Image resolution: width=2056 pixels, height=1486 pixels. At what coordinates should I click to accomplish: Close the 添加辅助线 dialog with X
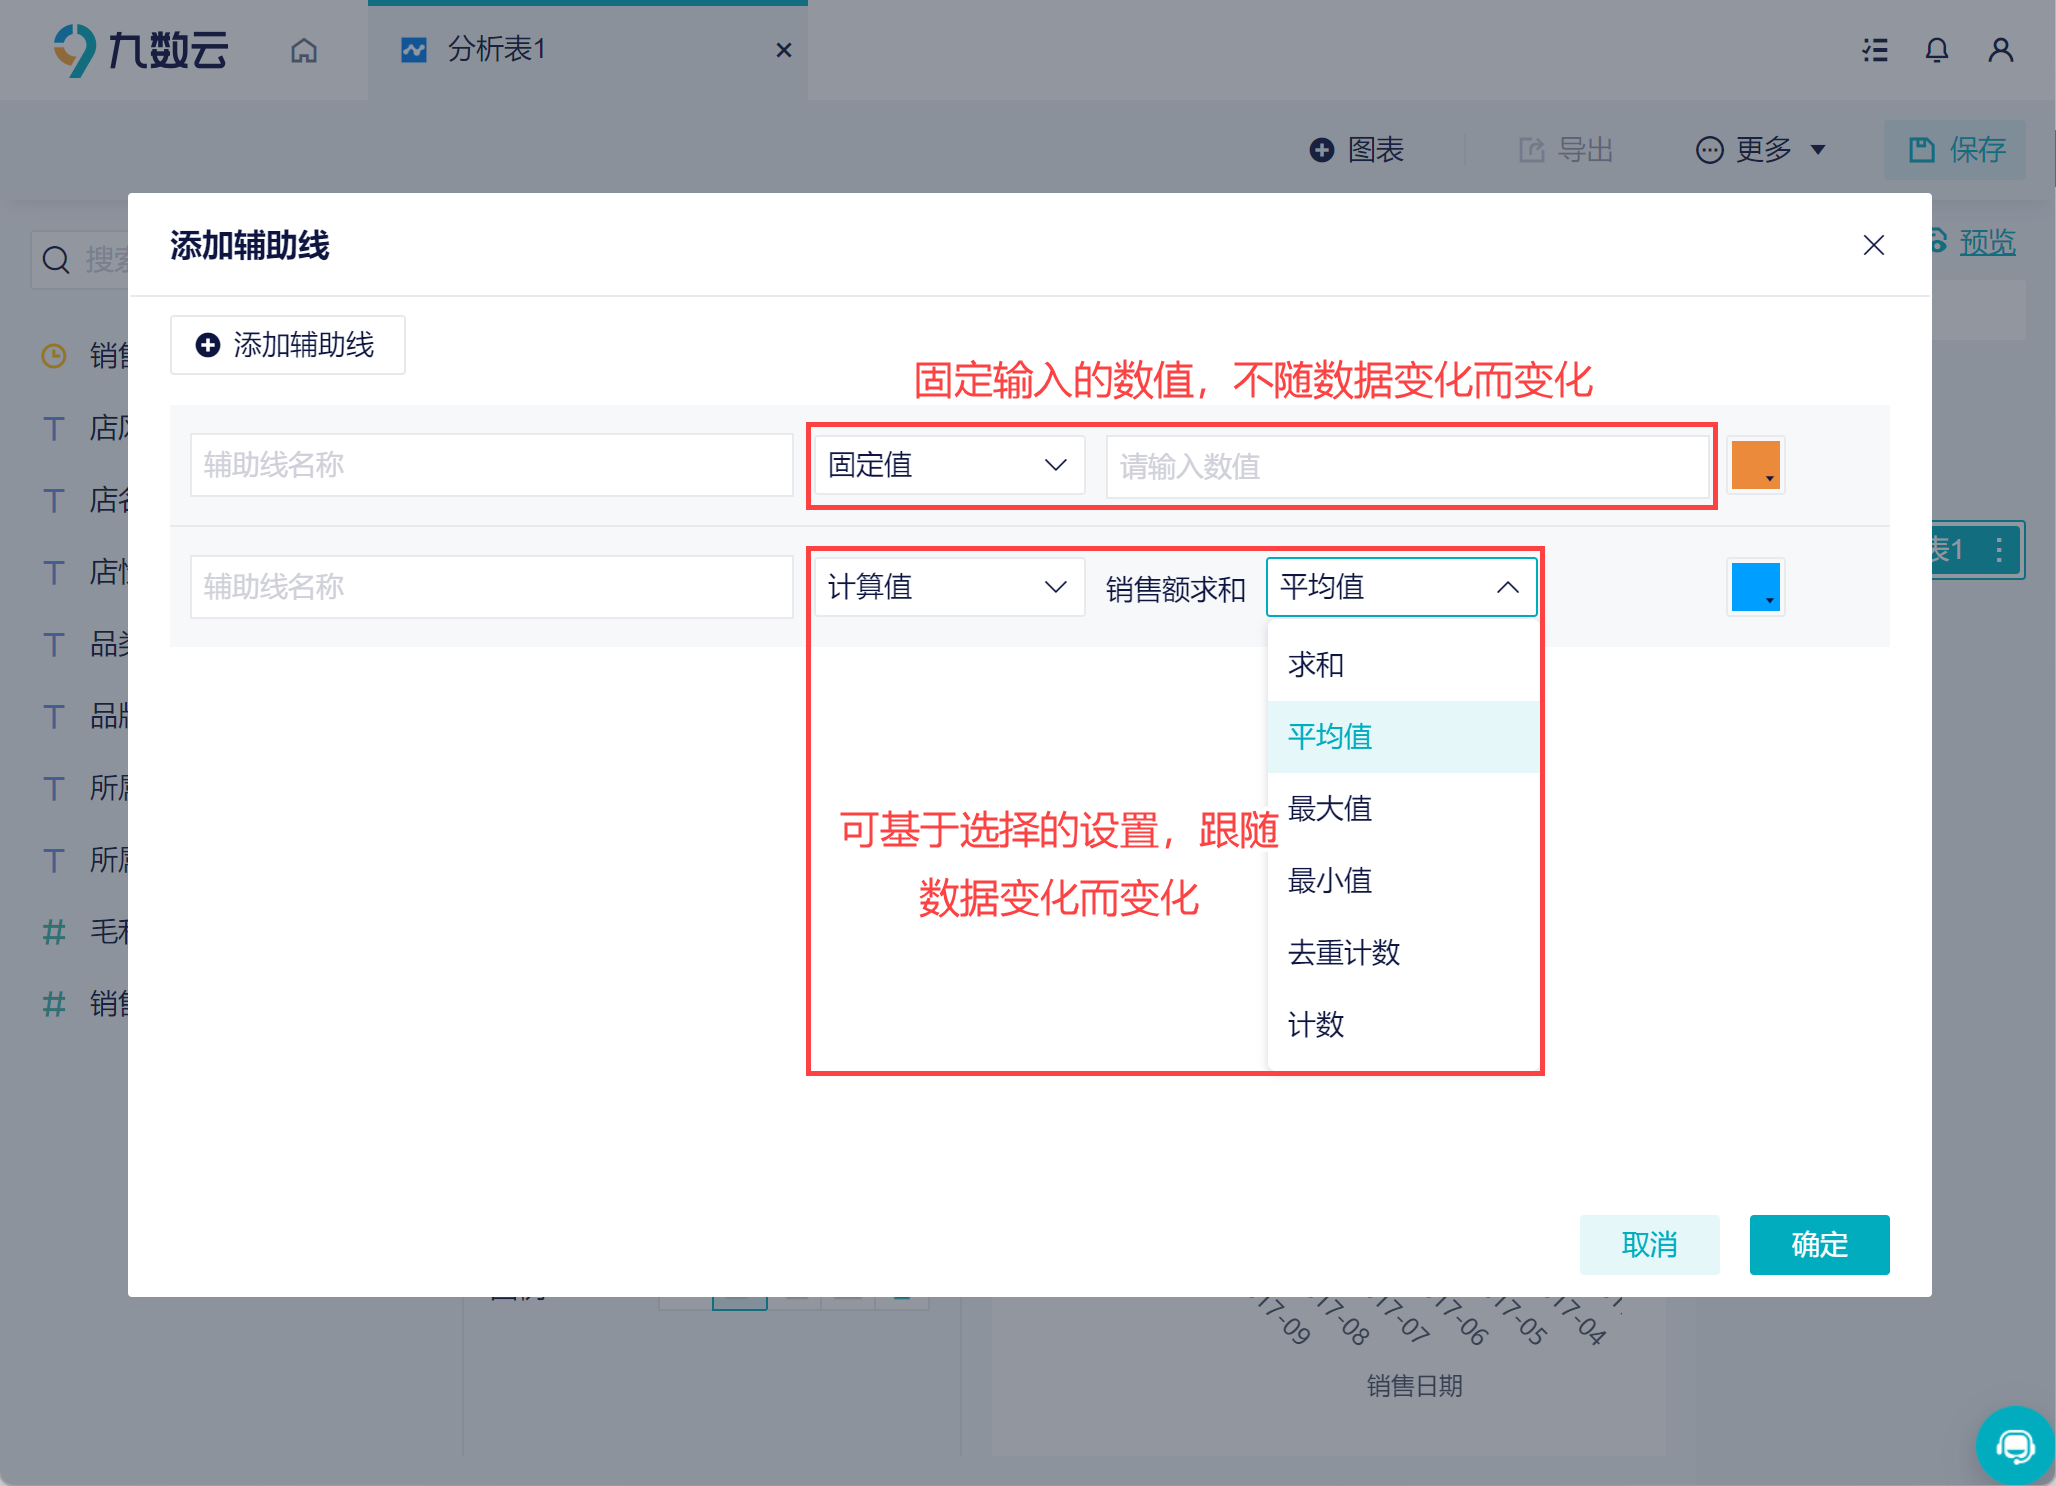[1873, 245]
